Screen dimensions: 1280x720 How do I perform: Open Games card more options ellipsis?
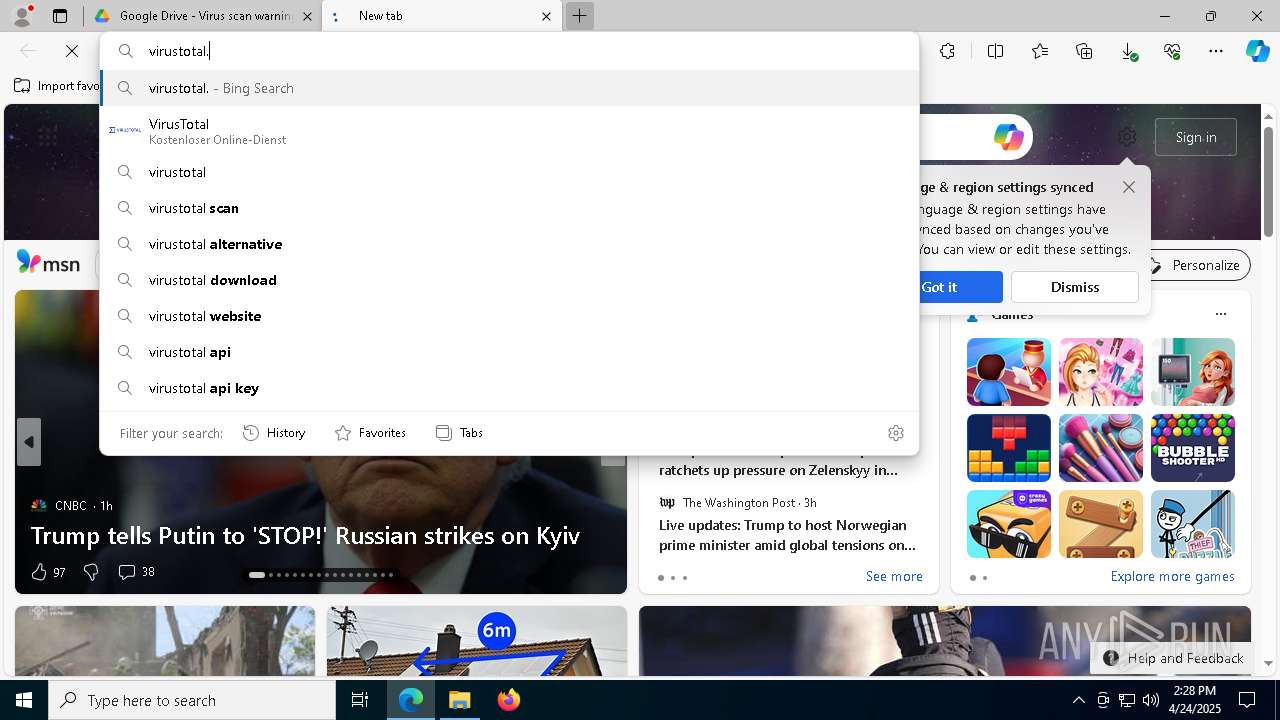pyautogui.click(x=1220, y=314)
